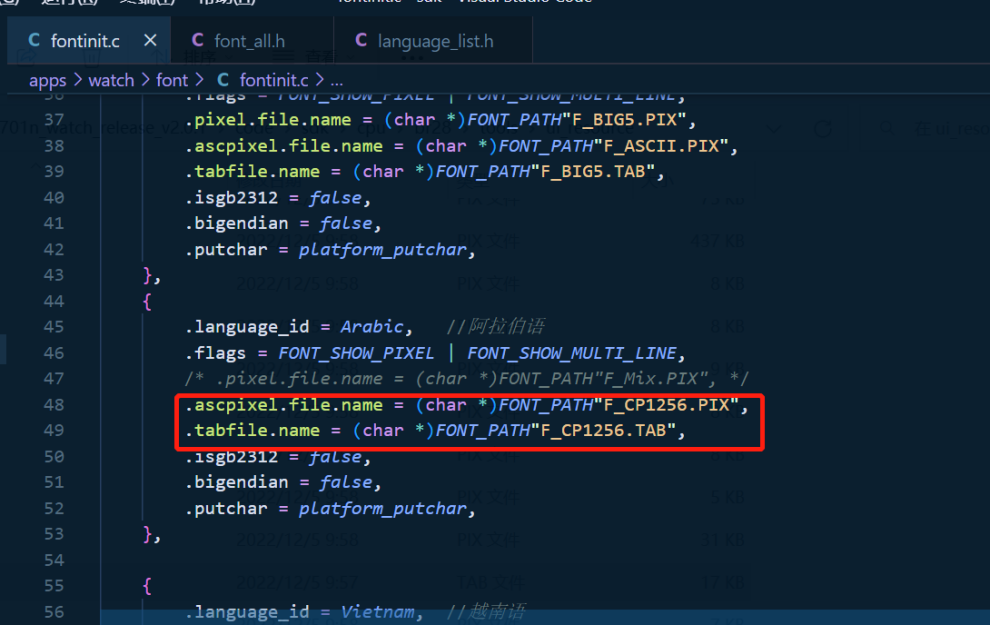The height and width of the screenshot is (625, 990).
Task: Close the fontinit.c tab
Action: 150,40
